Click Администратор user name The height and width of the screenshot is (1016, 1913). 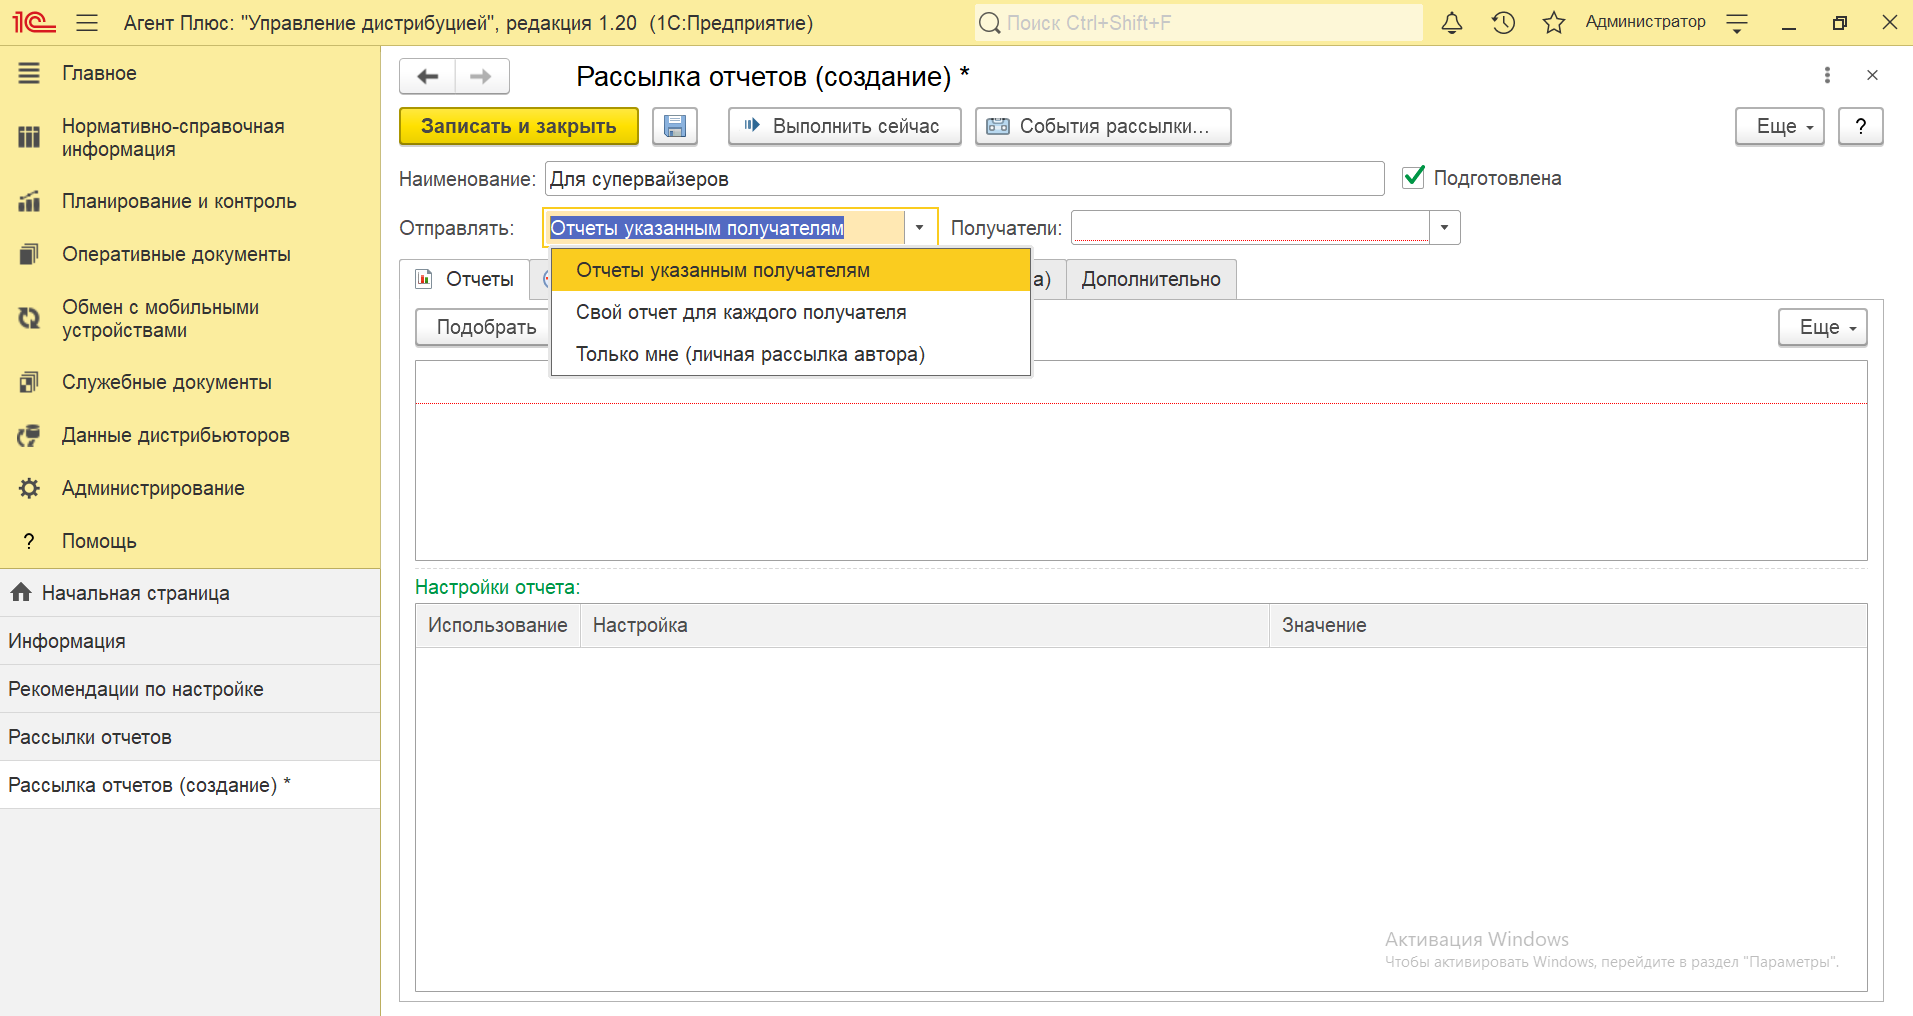pos(1645,22)
